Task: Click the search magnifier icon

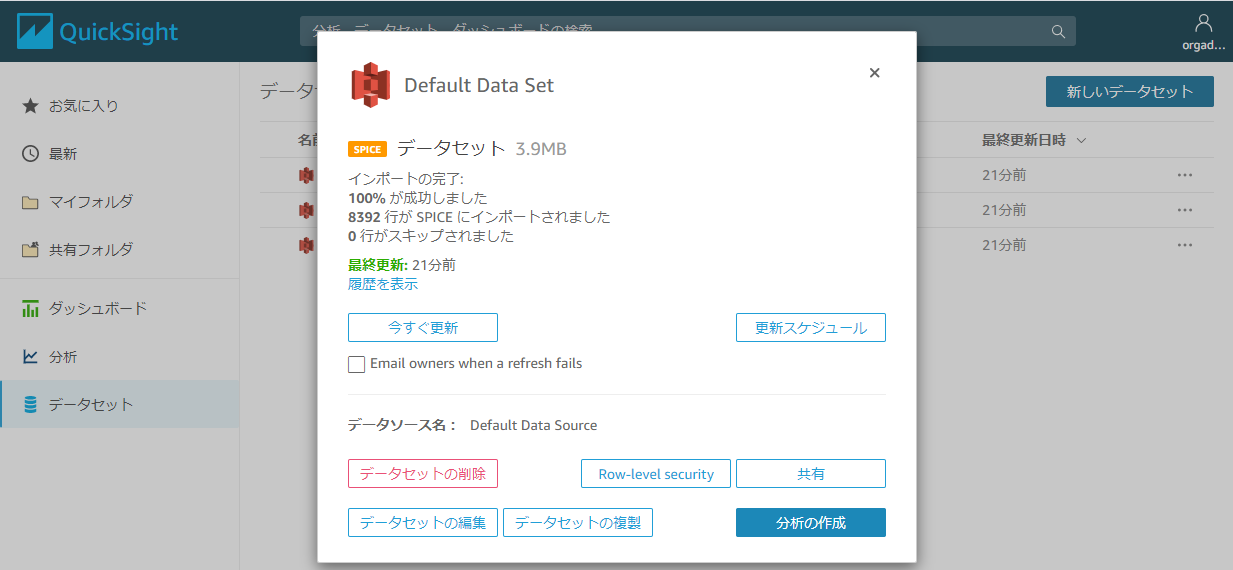Action: [1058, 31]
